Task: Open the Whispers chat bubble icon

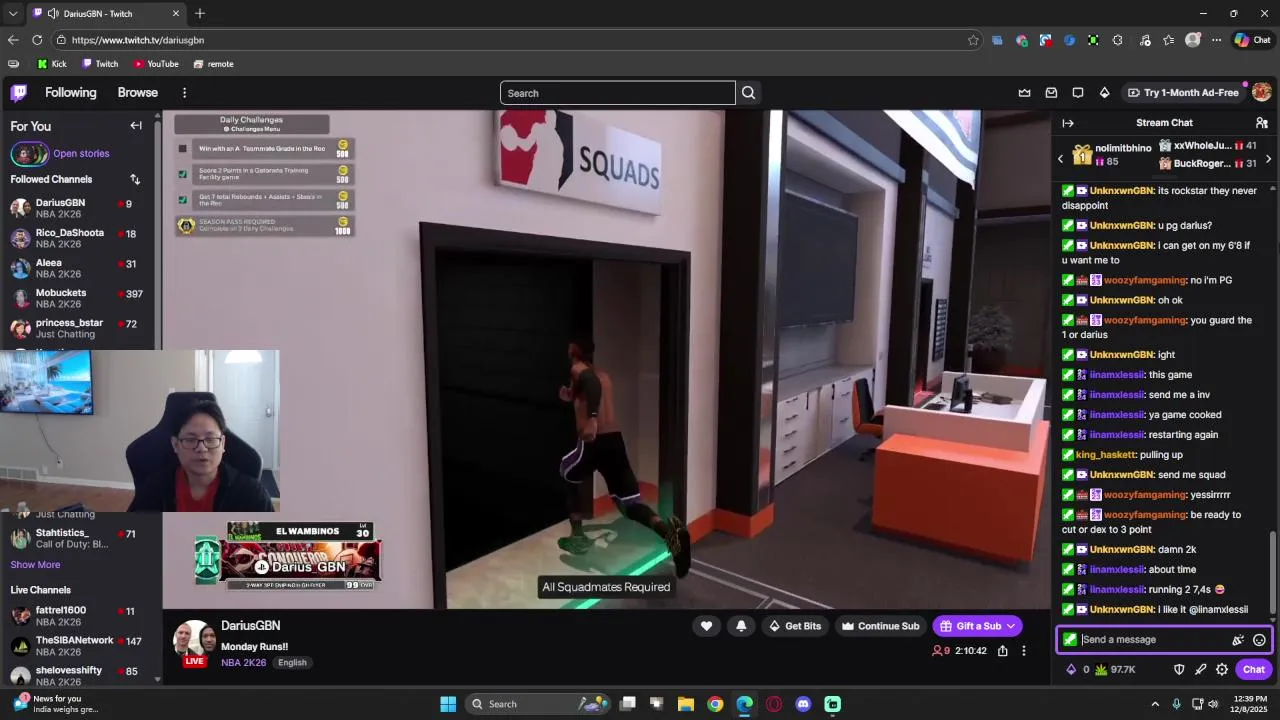Action: [x=1078, y=93]
